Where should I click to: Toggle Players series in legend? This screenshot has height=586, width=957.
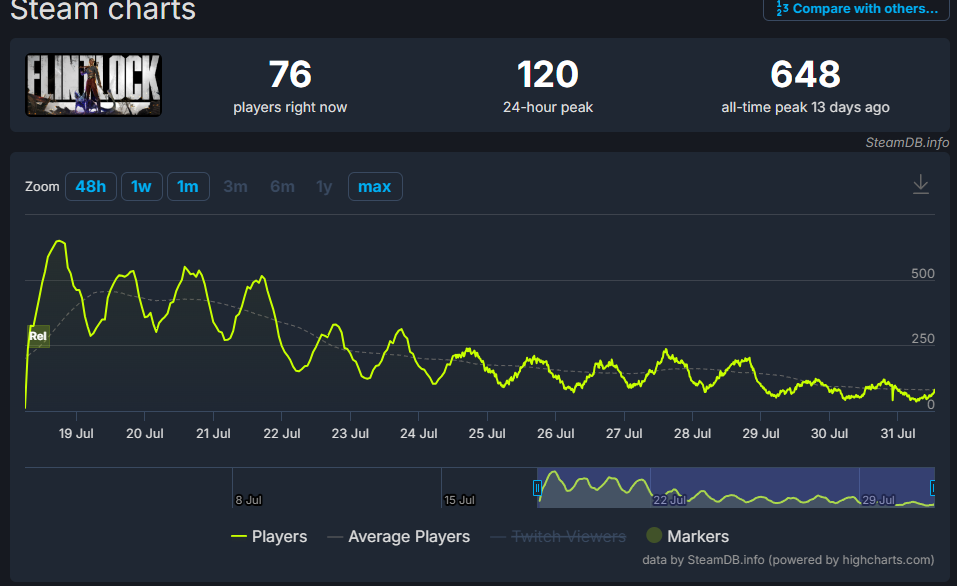point(269,537)
